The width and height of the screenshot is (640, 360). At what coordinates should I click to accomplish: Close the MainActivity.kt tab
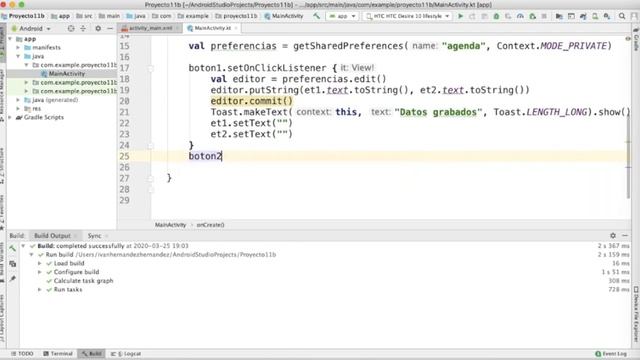(x=236, y=28)
